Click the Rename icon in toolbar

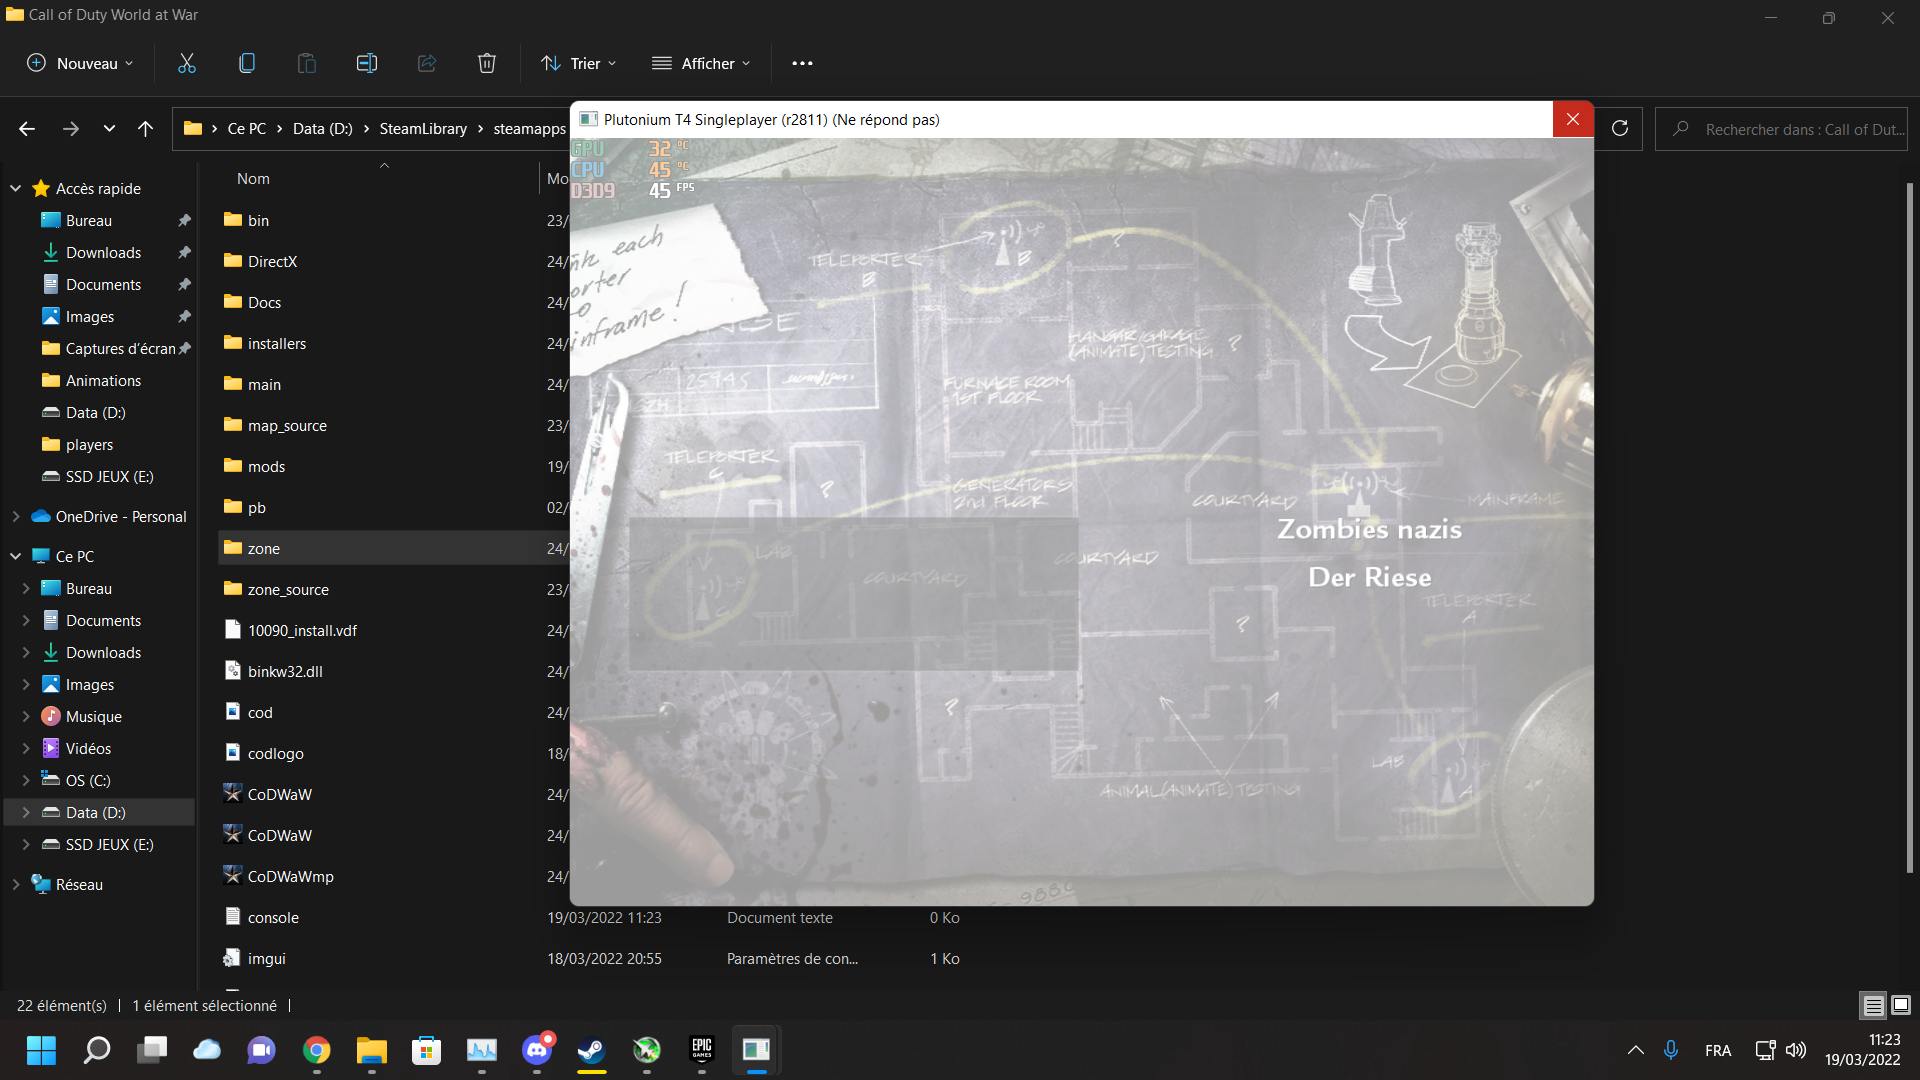pyautogui.click(x=367, y=63)
